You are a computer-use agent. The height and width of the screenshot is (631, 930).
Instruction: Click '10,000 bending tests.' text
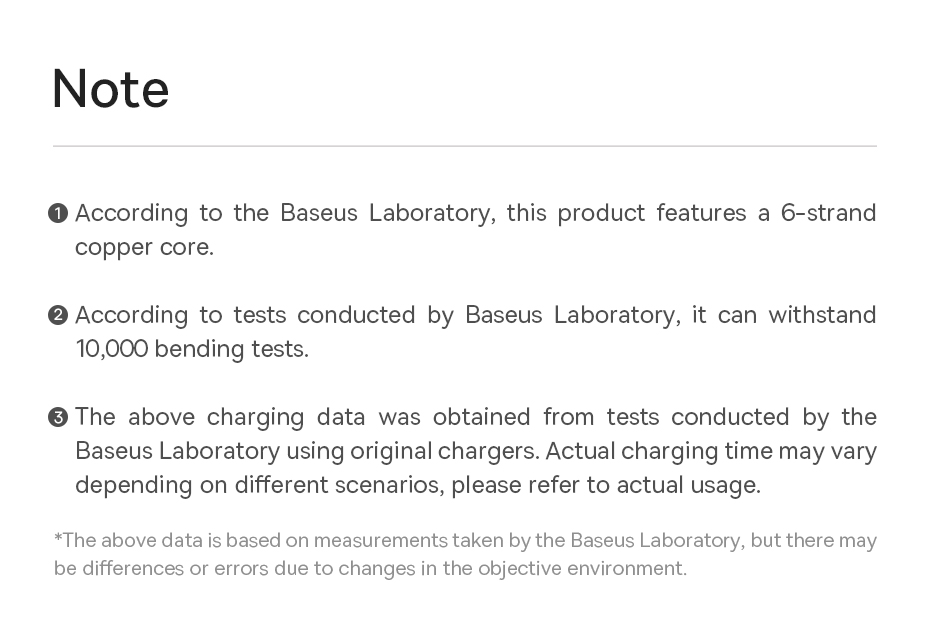[192, 349]
